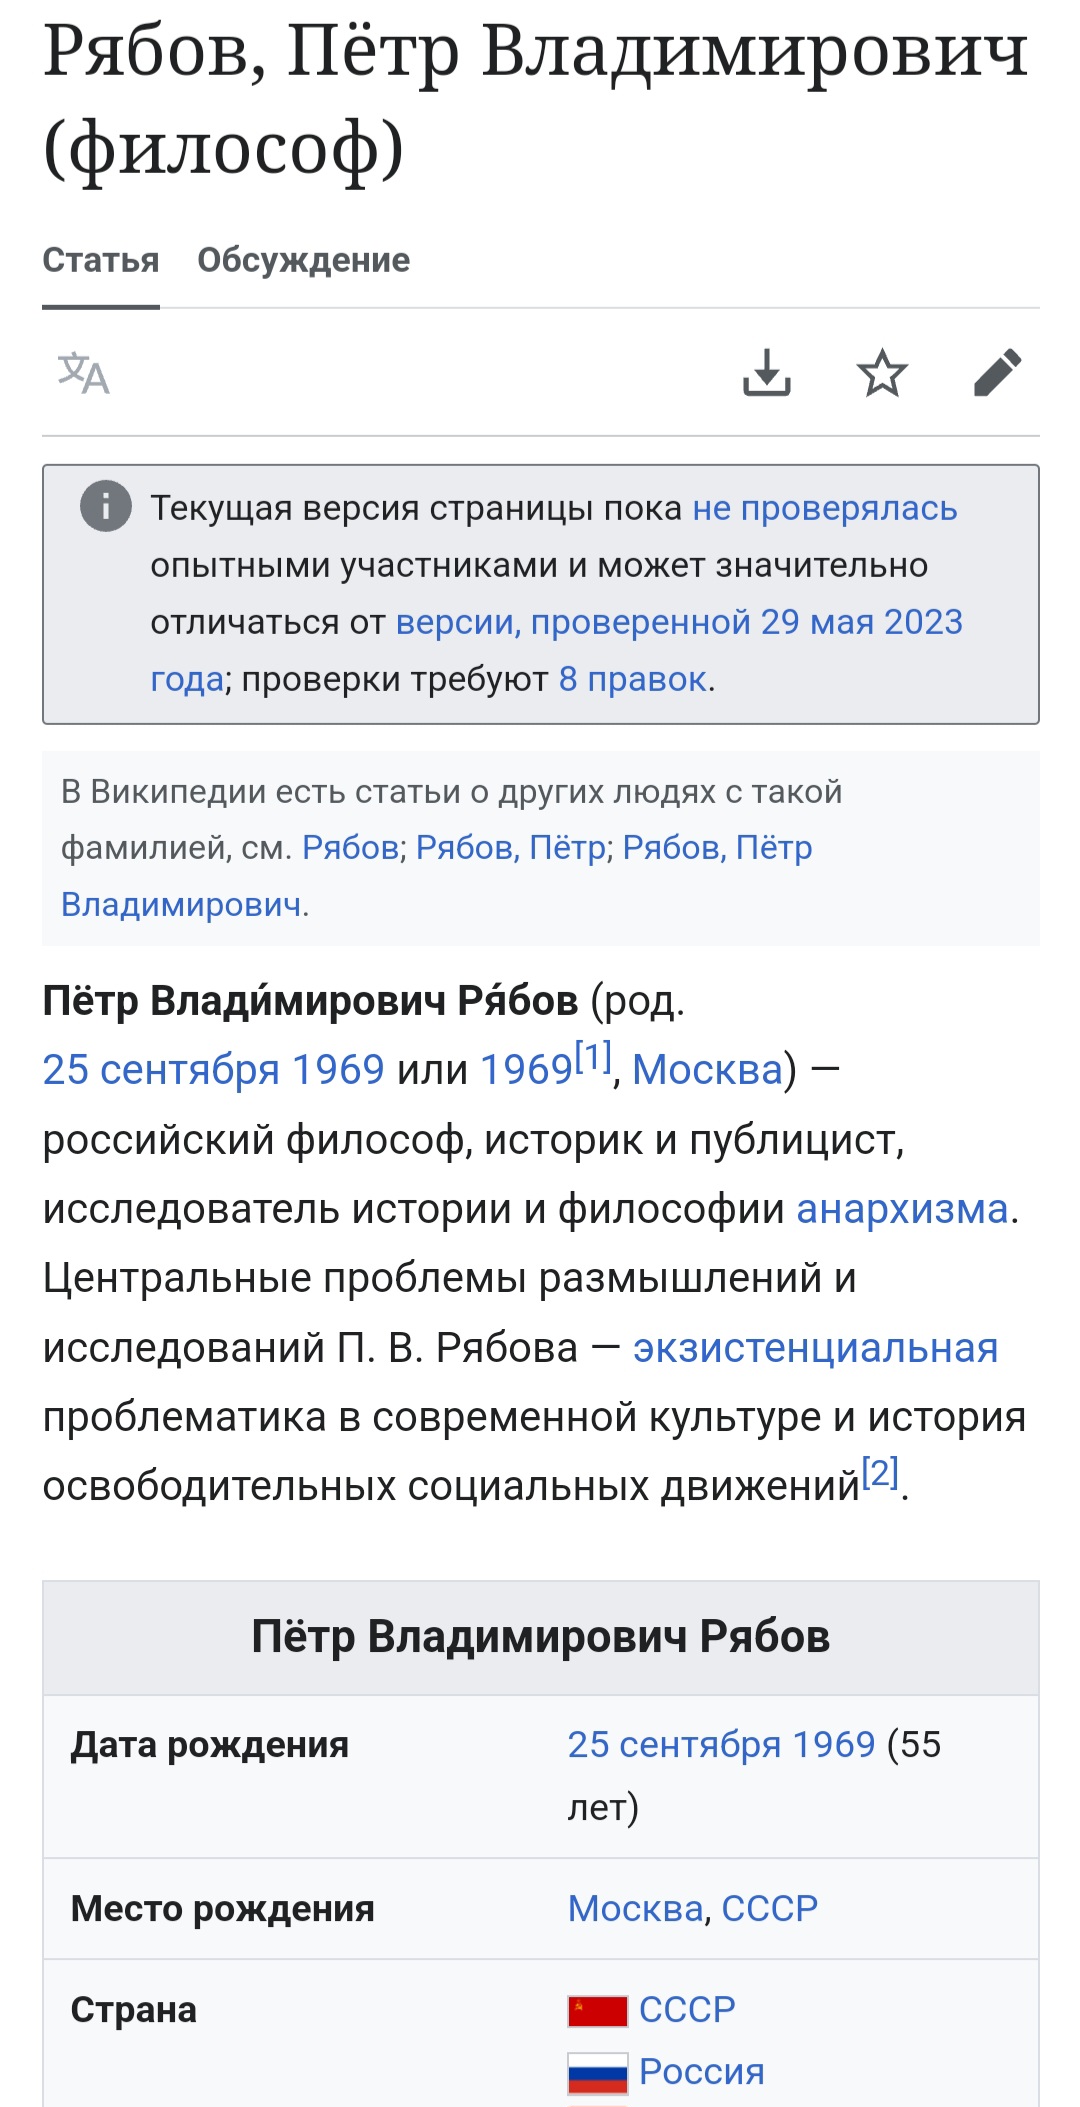The image size is (1080, 2107).
Task: Tap the edit pencil icon
Action: coord(997,373)
